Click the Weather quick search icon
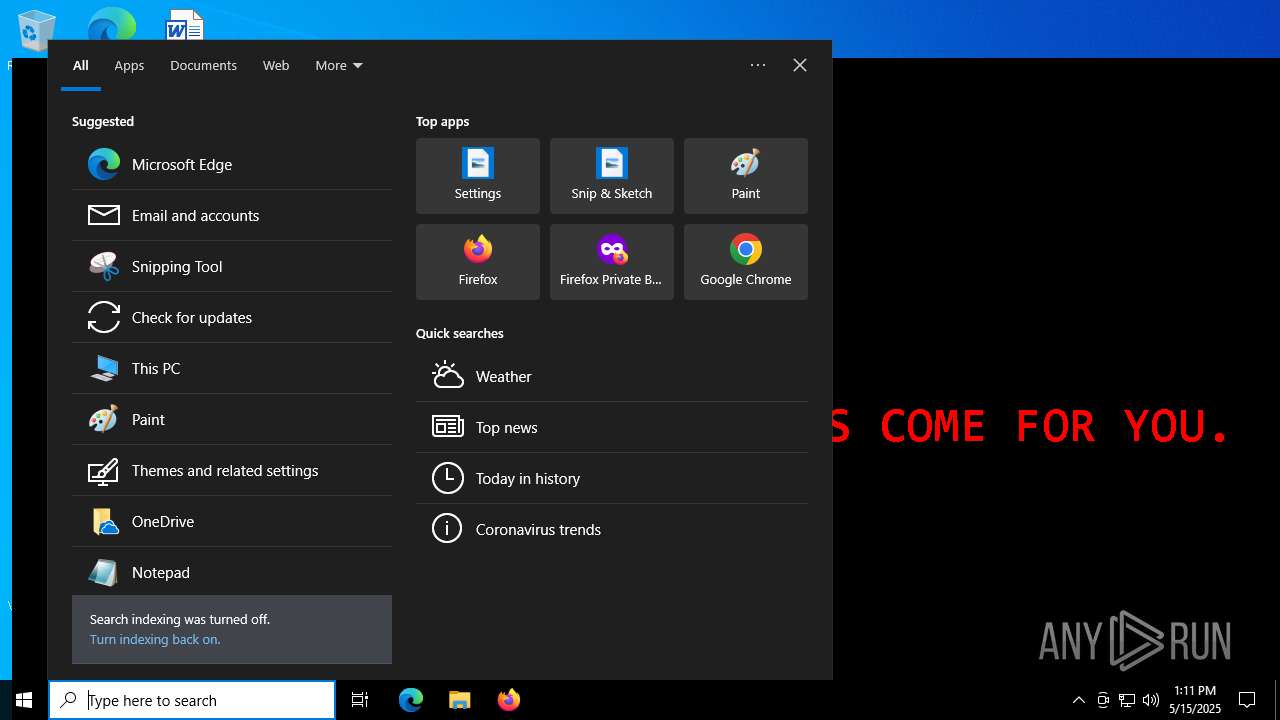 [448, 376]
